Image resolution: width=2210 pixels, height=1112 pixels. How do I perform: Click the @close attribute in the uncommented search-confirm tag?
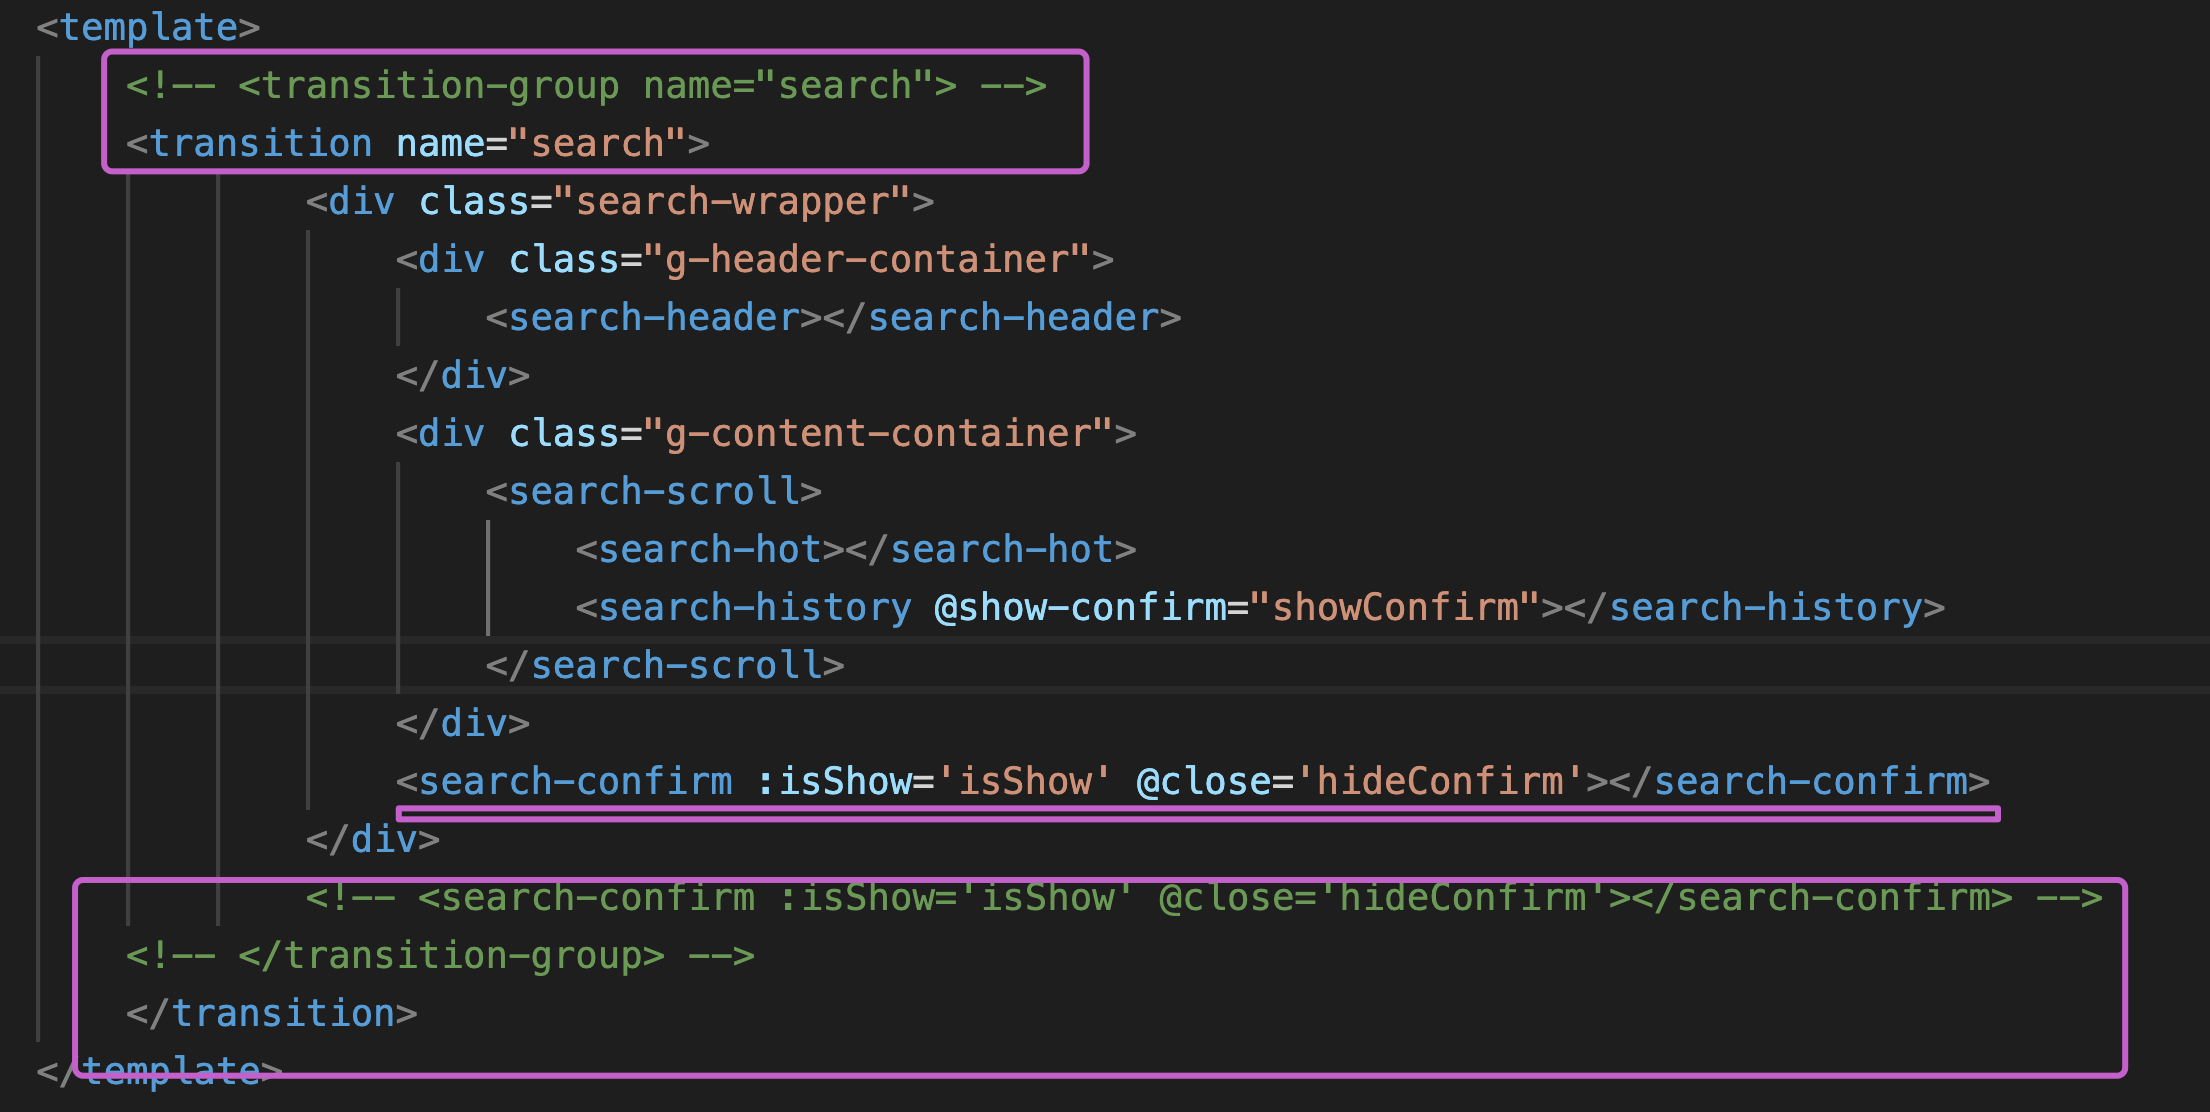pos(1204,781)
